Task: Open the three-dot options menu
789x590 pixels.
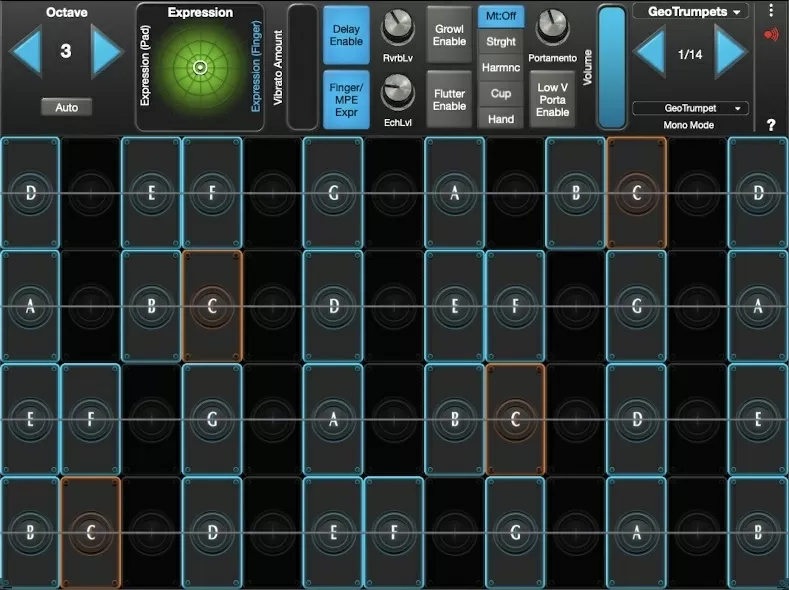Action: pos(771,11)
